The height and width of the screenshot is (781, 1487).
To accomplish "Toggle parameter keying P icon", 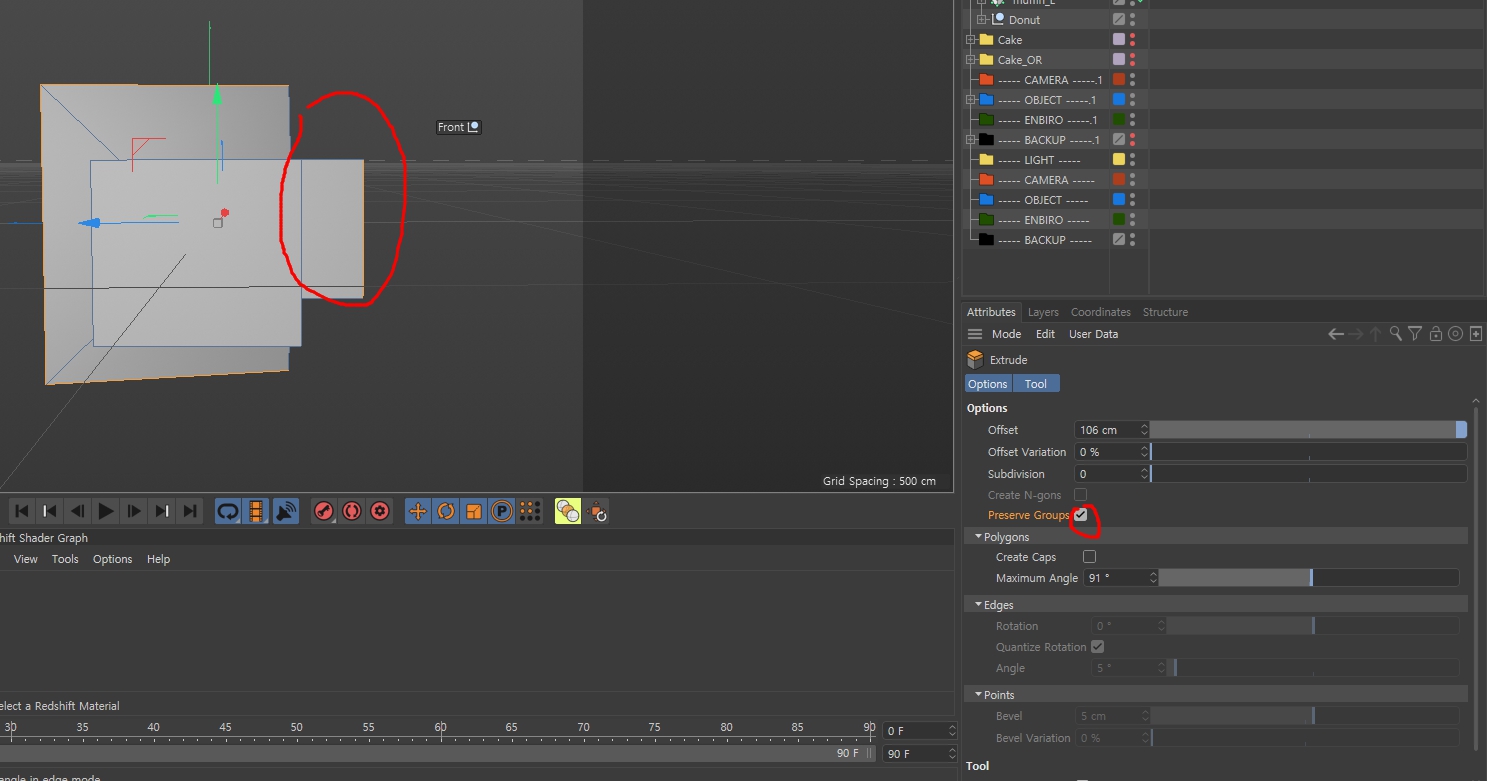I will point(502,512).
